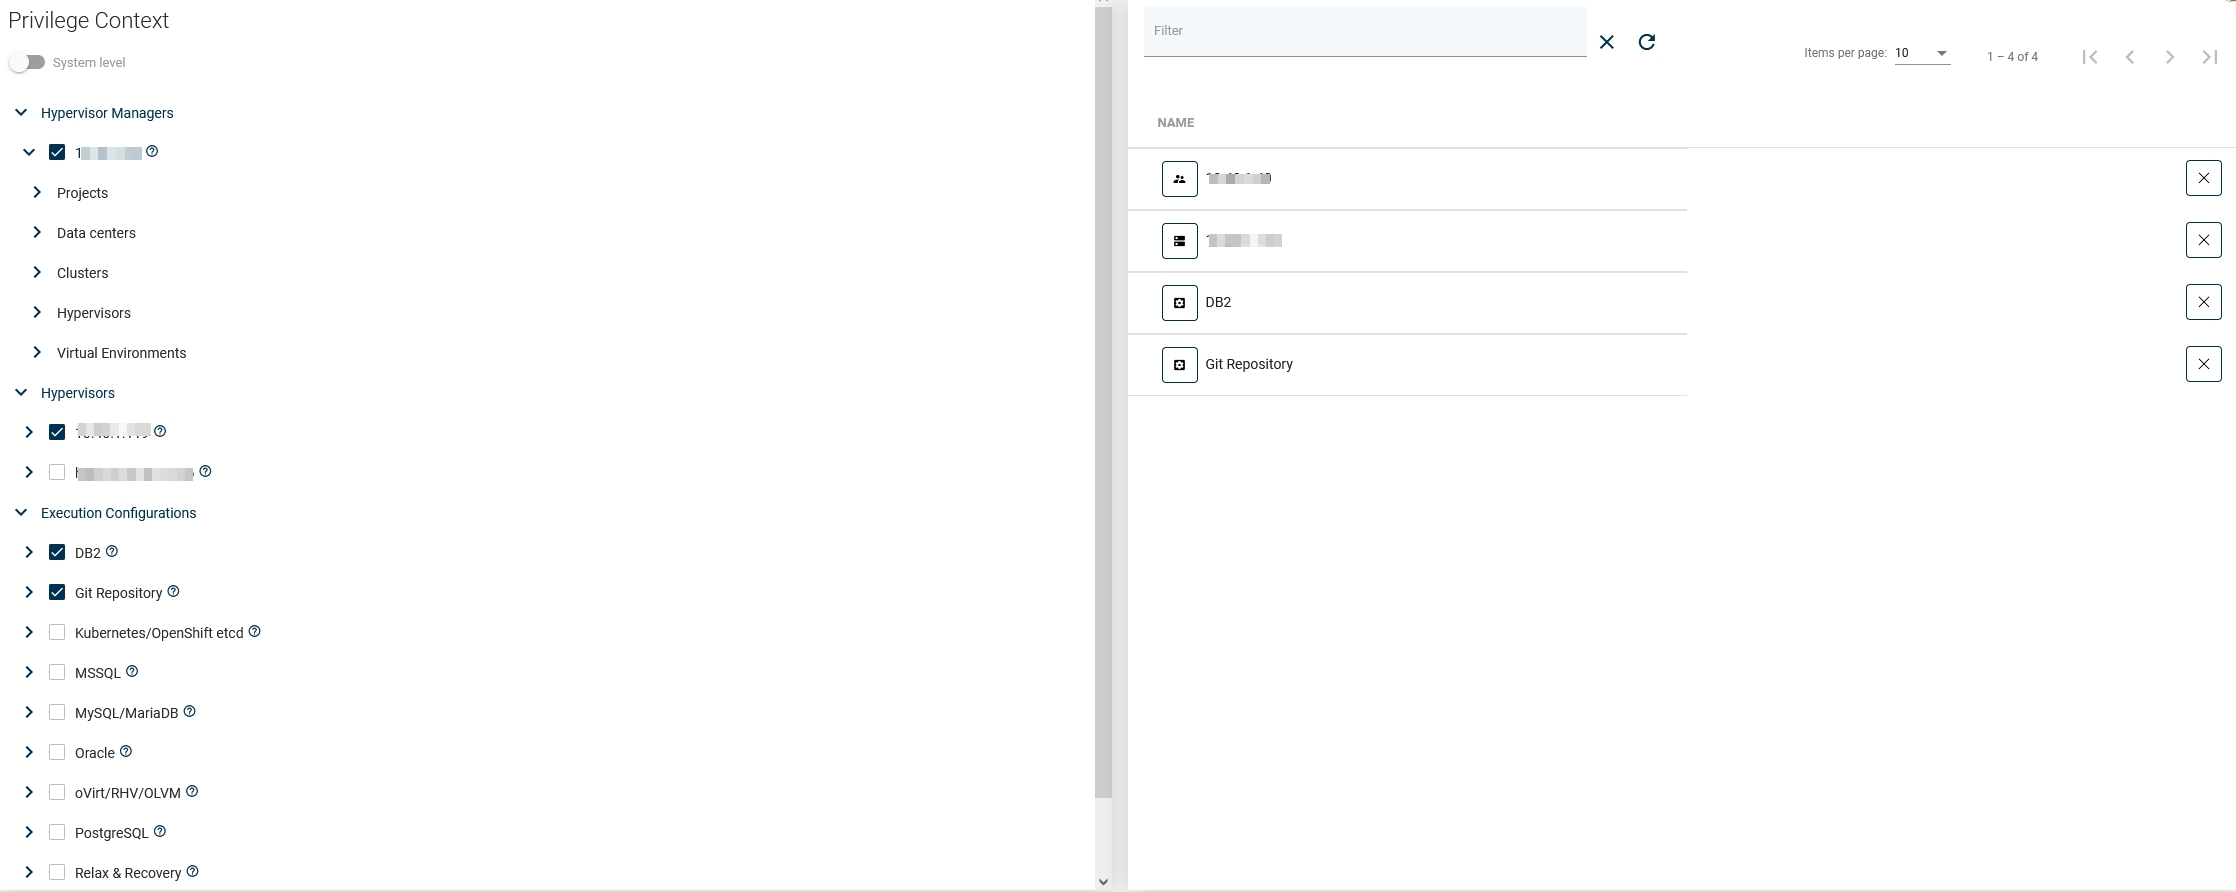
Task: Click into the Filter input field
Action: pyautogui.click(x=1364, y=32)
